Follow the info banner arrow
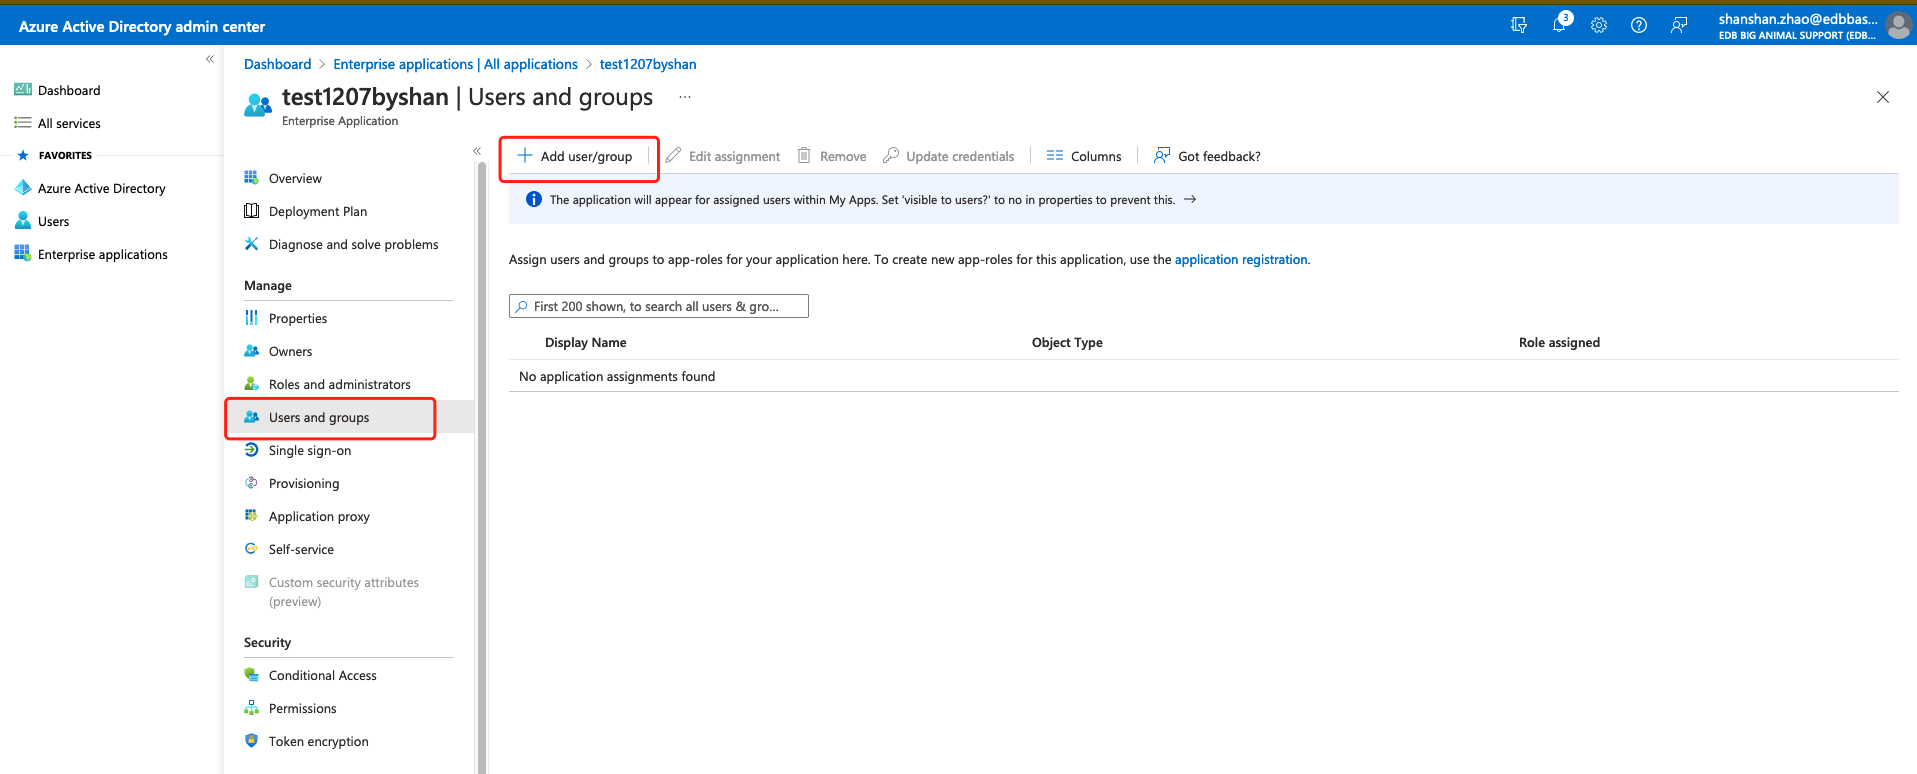The height and width of the screenshot is (774, 1917). pos(1190,199)
